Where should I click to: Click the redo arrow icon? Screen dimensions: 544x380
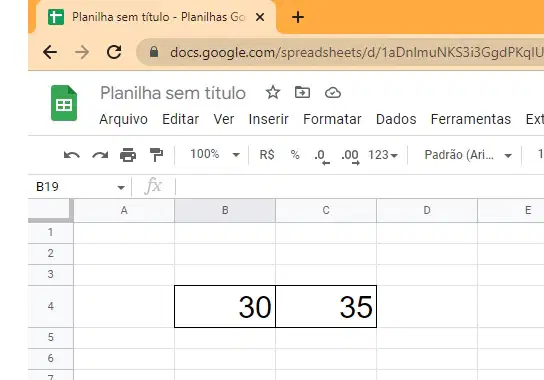100,155
